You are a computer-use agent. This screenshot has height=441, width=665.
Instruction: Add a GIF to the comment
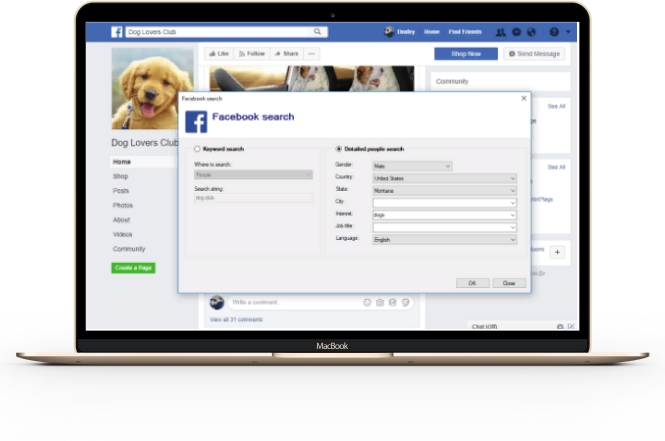[393, 302]
